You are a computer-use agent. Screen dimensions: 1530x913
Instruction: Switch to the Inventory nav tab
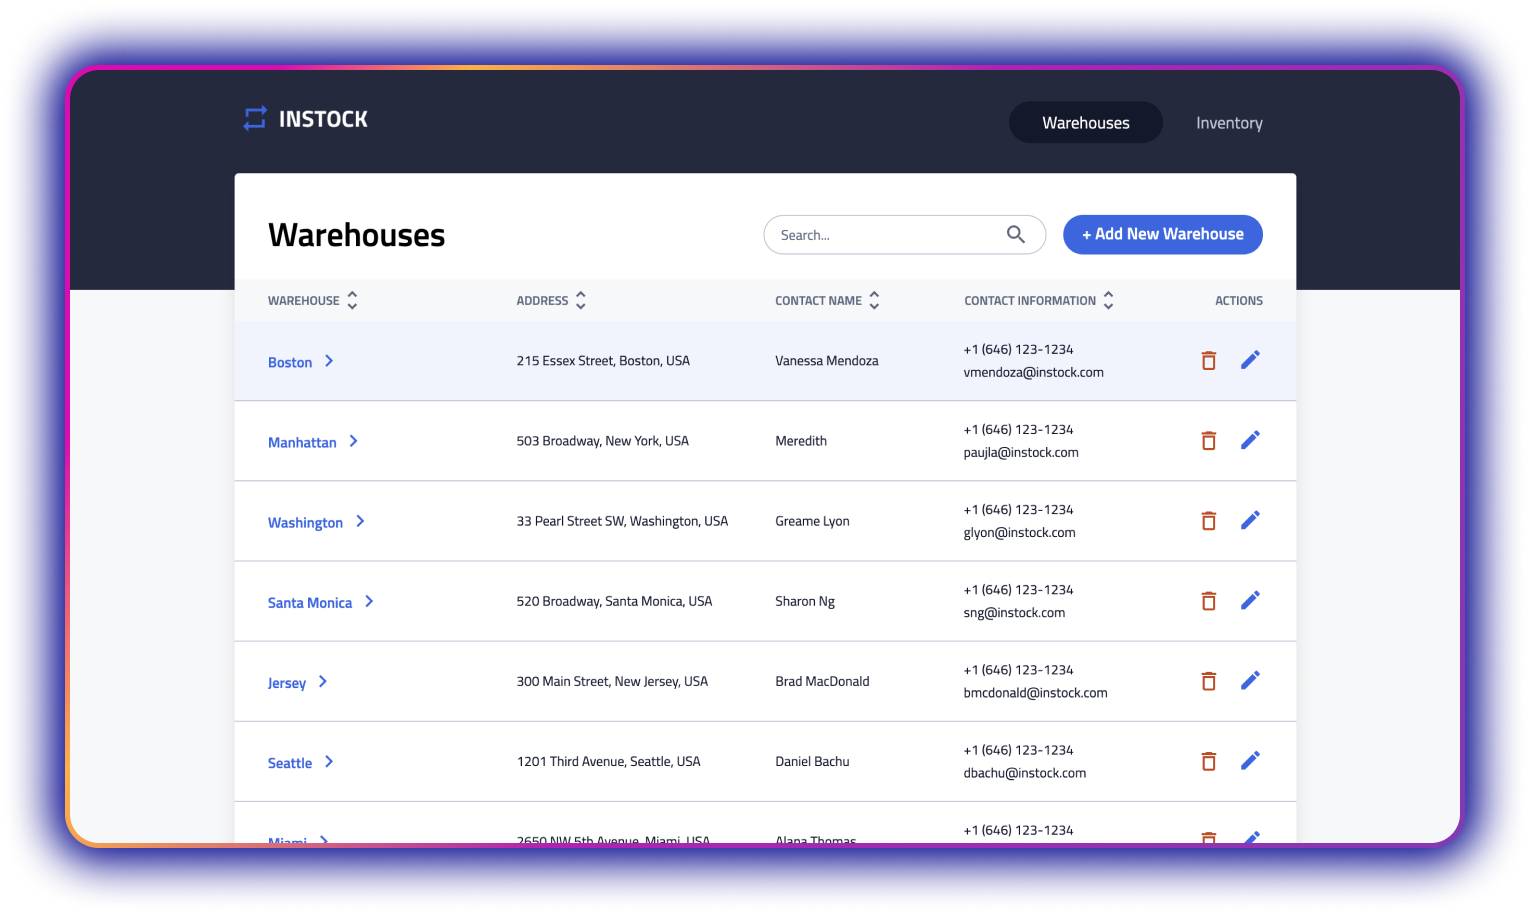click(1229, 123)
